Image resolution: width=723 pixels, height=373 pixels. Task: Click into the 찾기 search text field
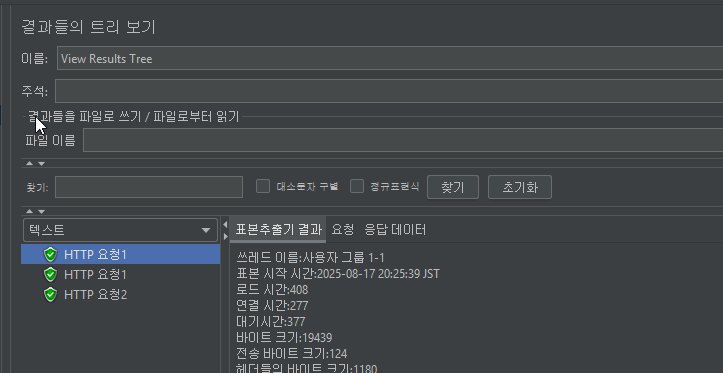coord(149,187)
